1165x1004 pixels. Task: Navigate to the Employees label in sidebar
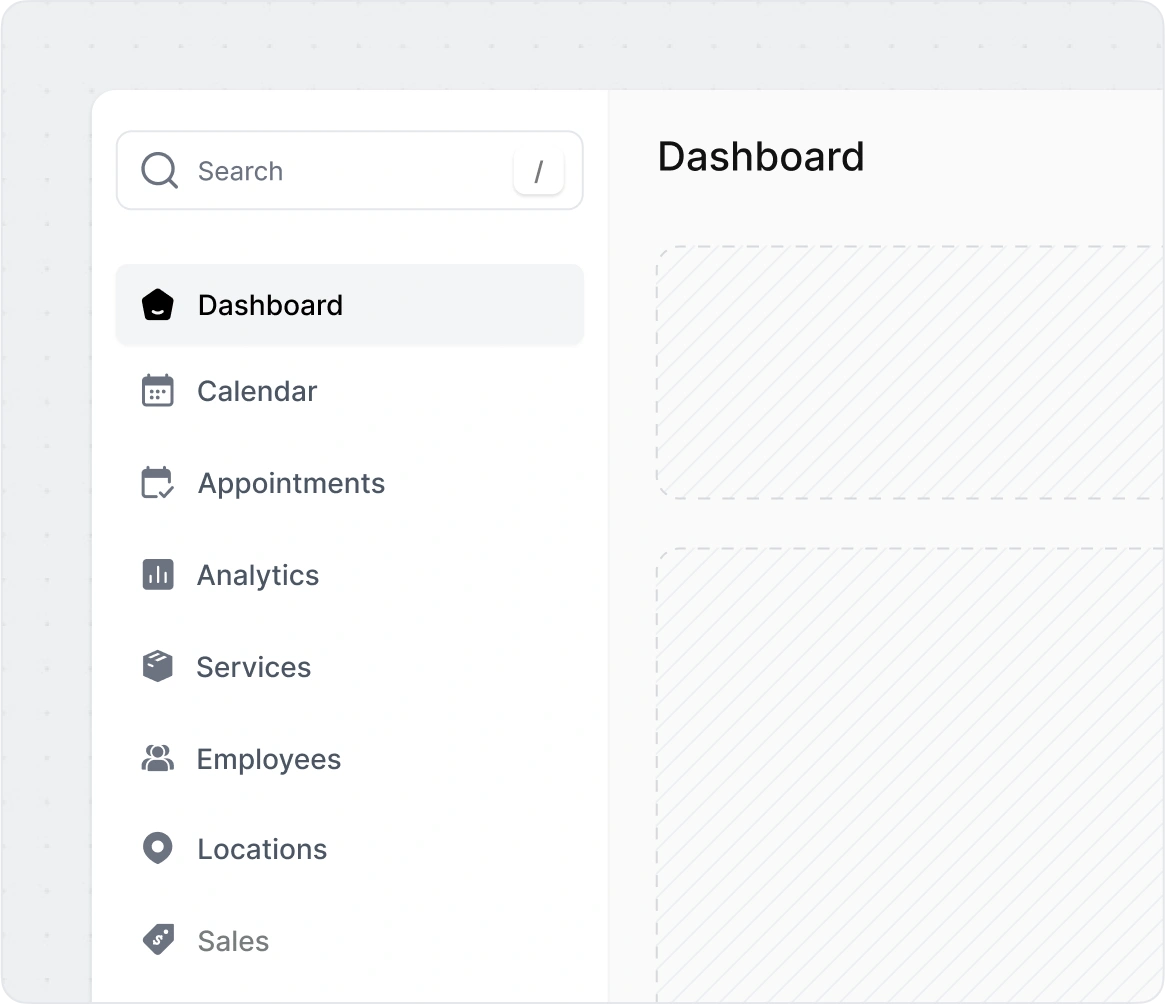click(269, 759)
